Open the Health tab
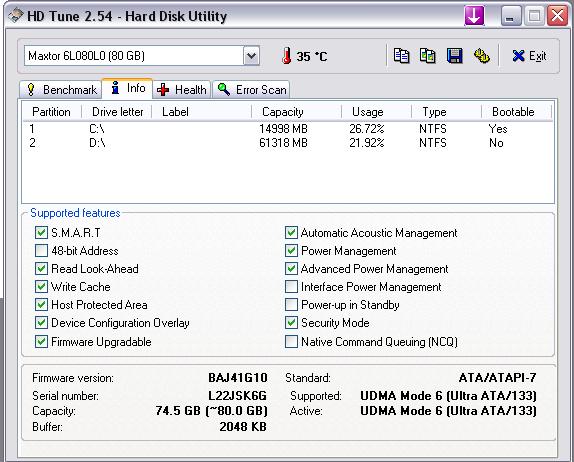This screenshot has width=574, height=462. point(182,90)
